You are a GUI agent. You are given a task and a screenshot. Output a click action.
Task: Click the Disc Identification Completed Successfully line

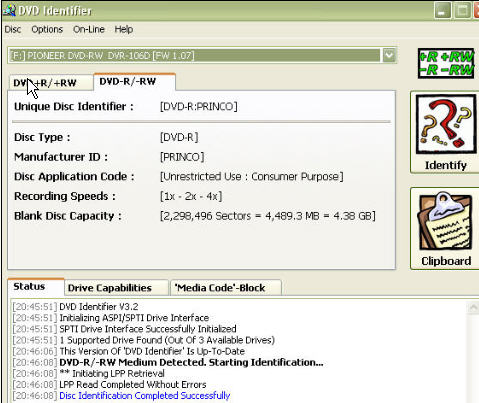[x=145, y=396]
